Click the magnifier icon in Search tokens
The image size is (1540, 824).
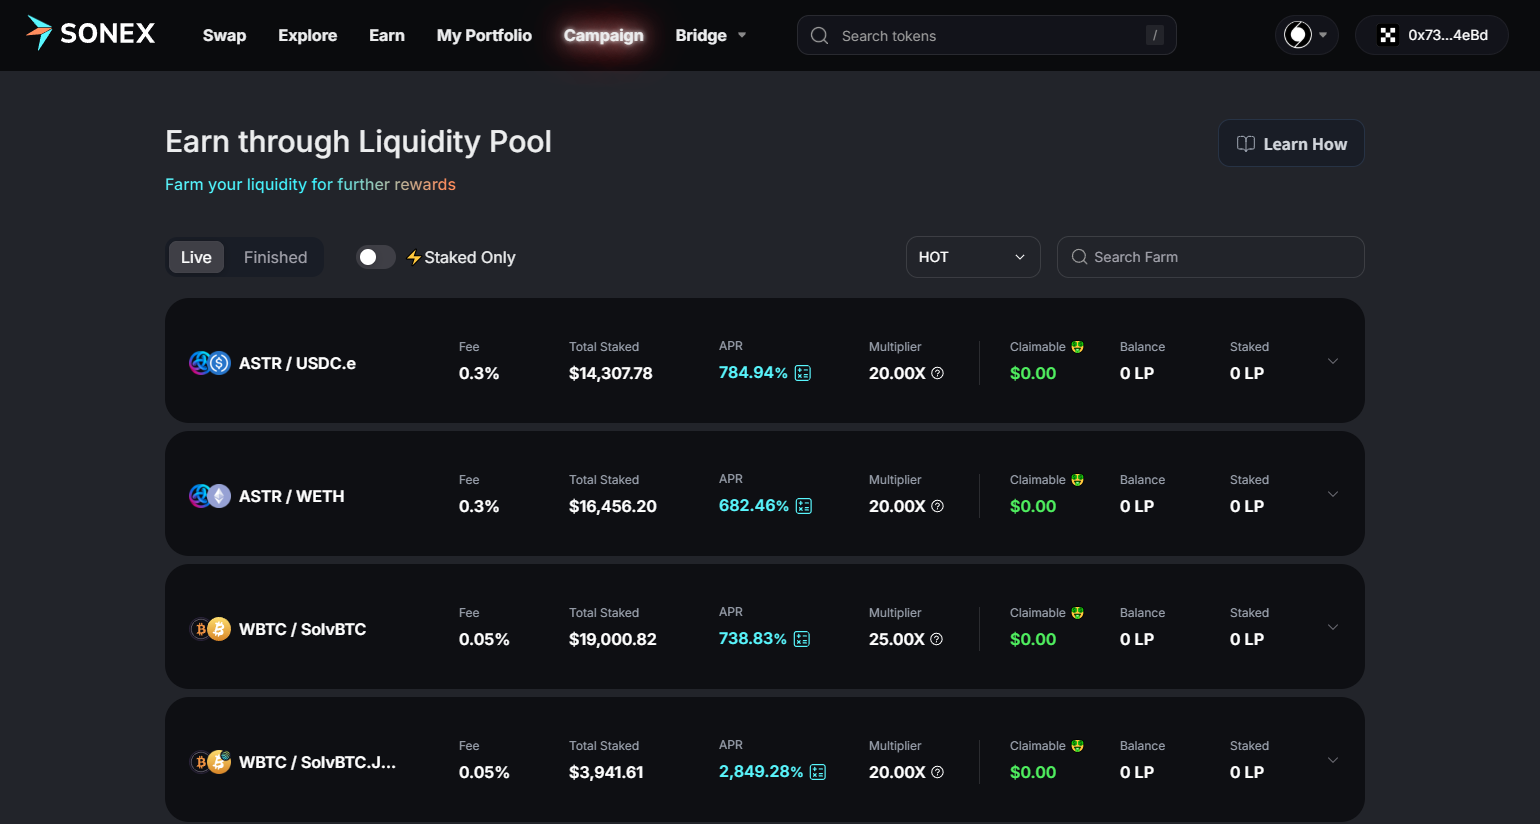pyautogui.click(x=820, y=36)
